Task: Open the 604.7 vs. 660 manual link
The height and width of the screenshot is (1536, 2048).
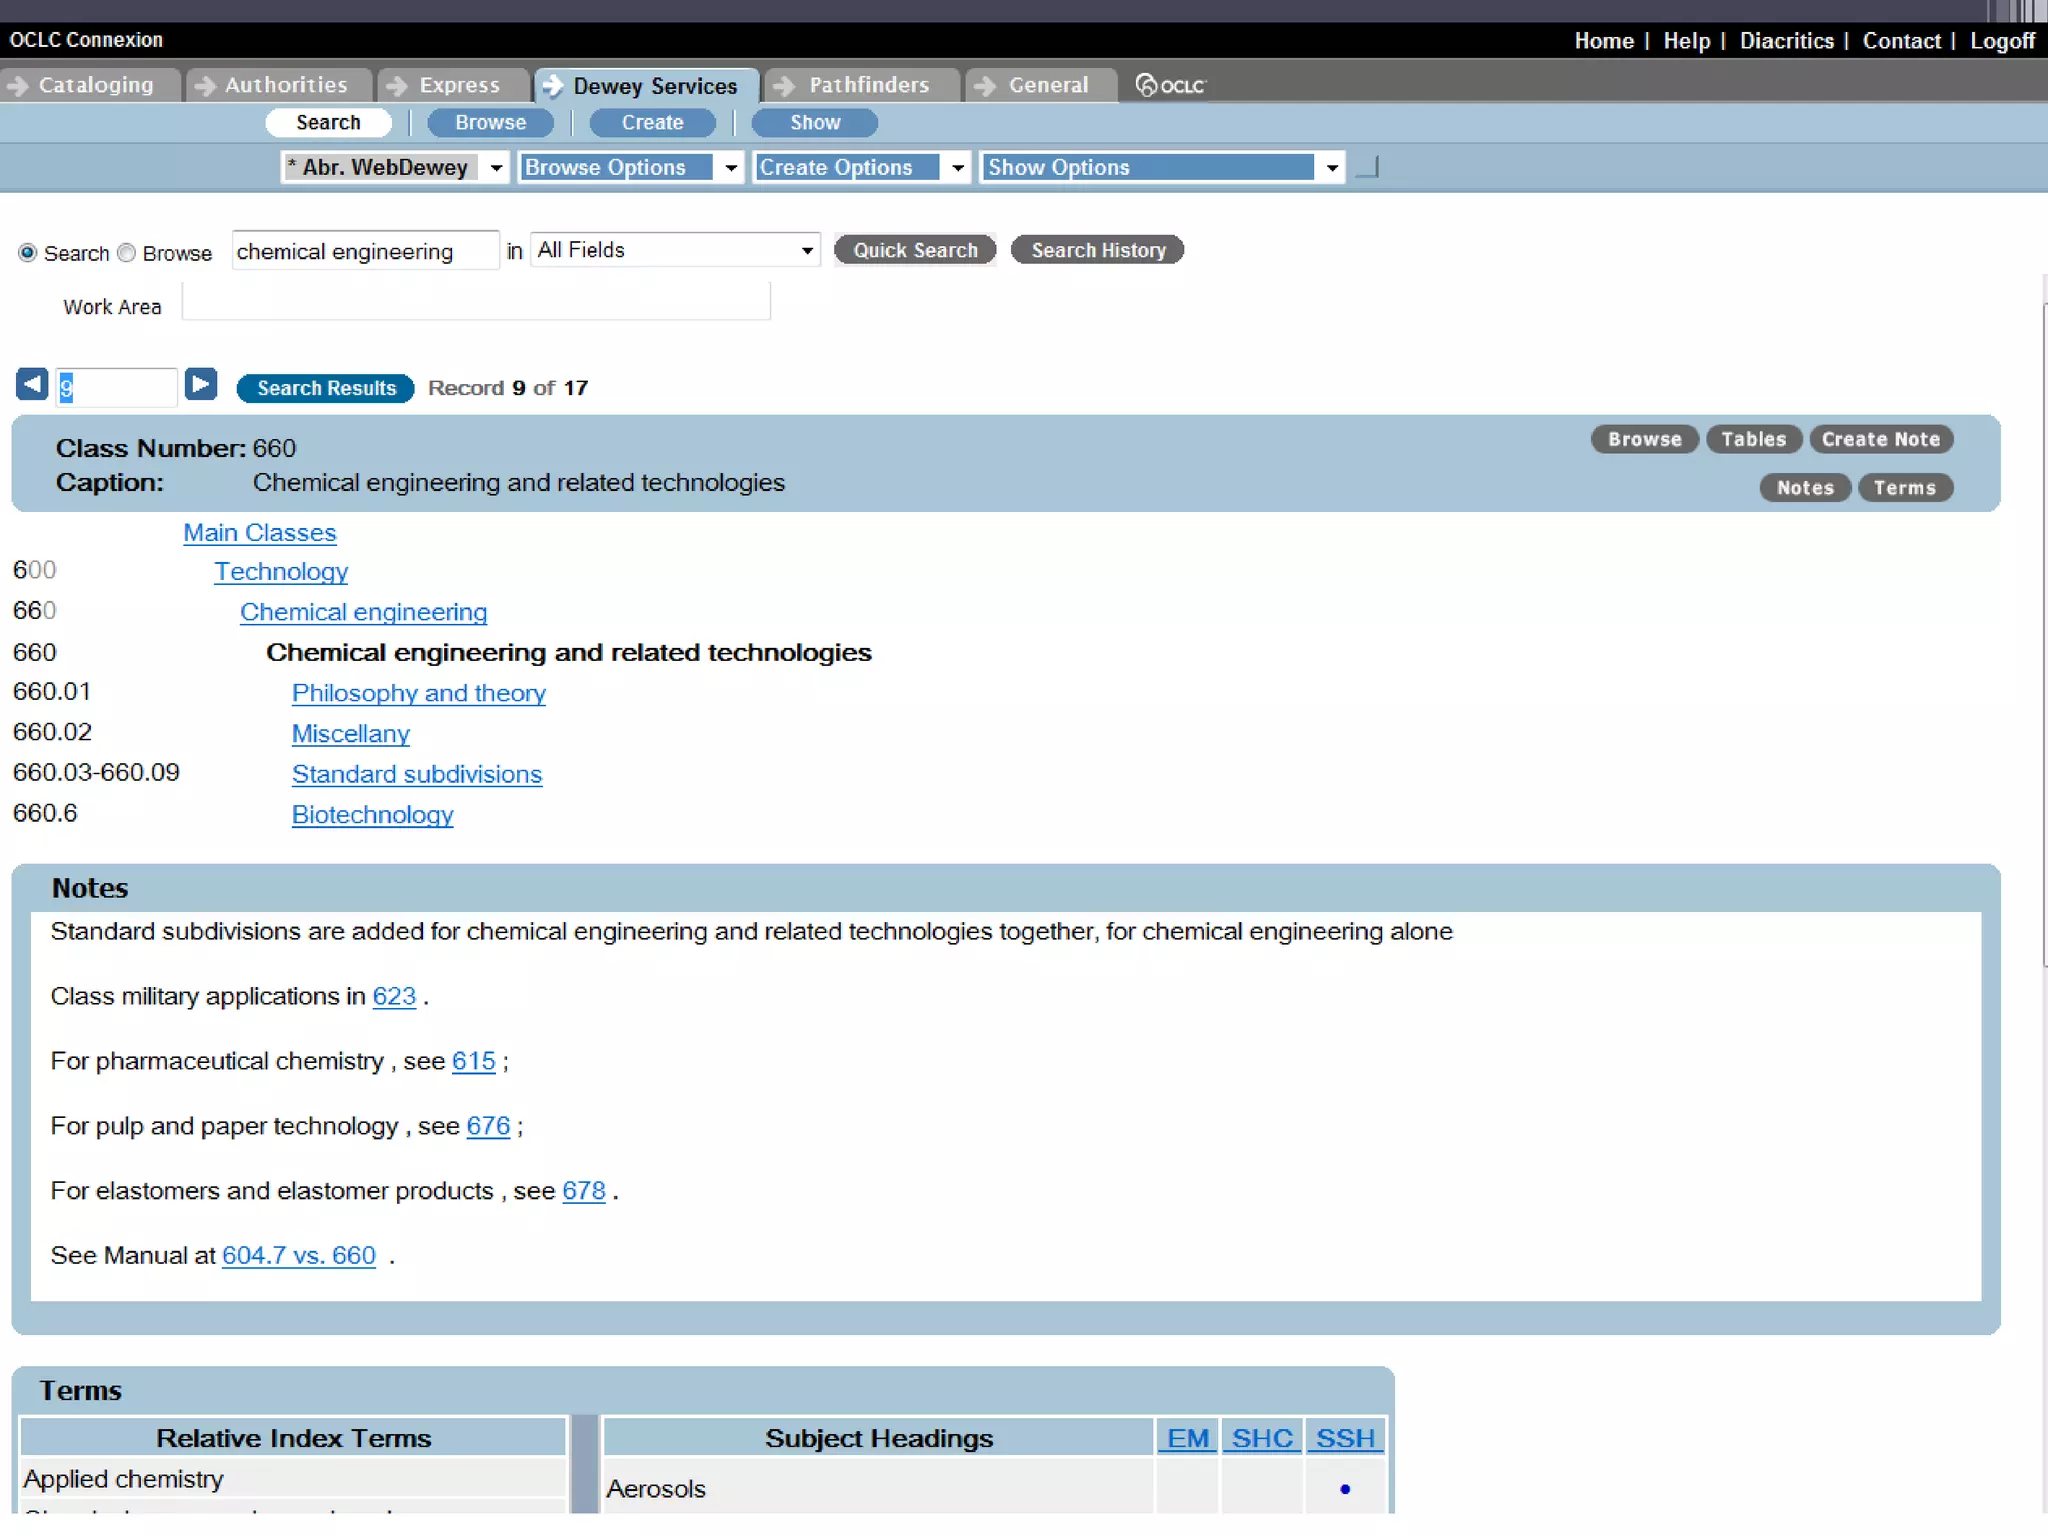Action: pyautogui.click(x=298, y=1255)
